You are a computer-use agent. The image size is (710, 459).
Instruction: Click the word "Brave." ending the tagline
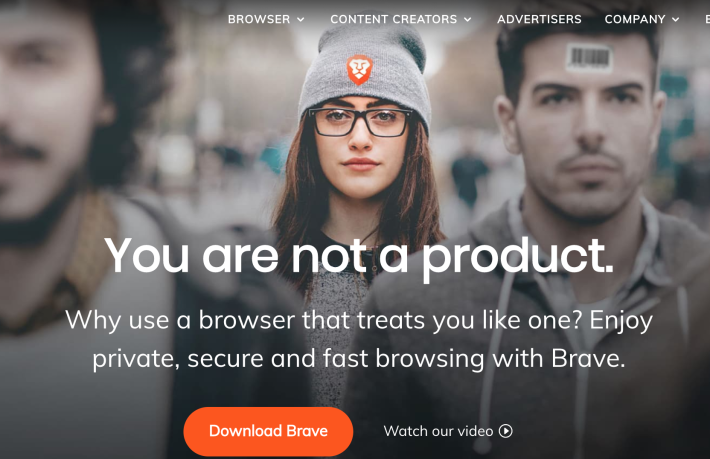[x=588, y=359]
